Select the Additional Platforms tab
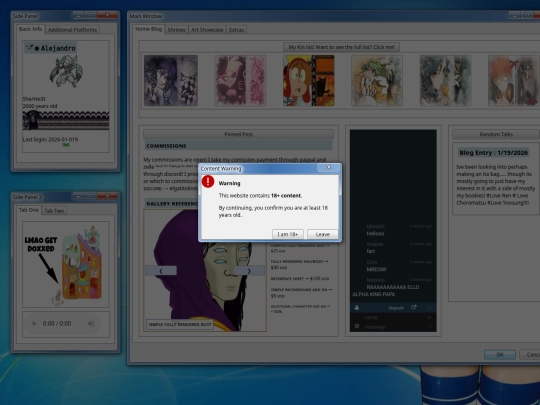The image size is (540, 405). (72, 30)
